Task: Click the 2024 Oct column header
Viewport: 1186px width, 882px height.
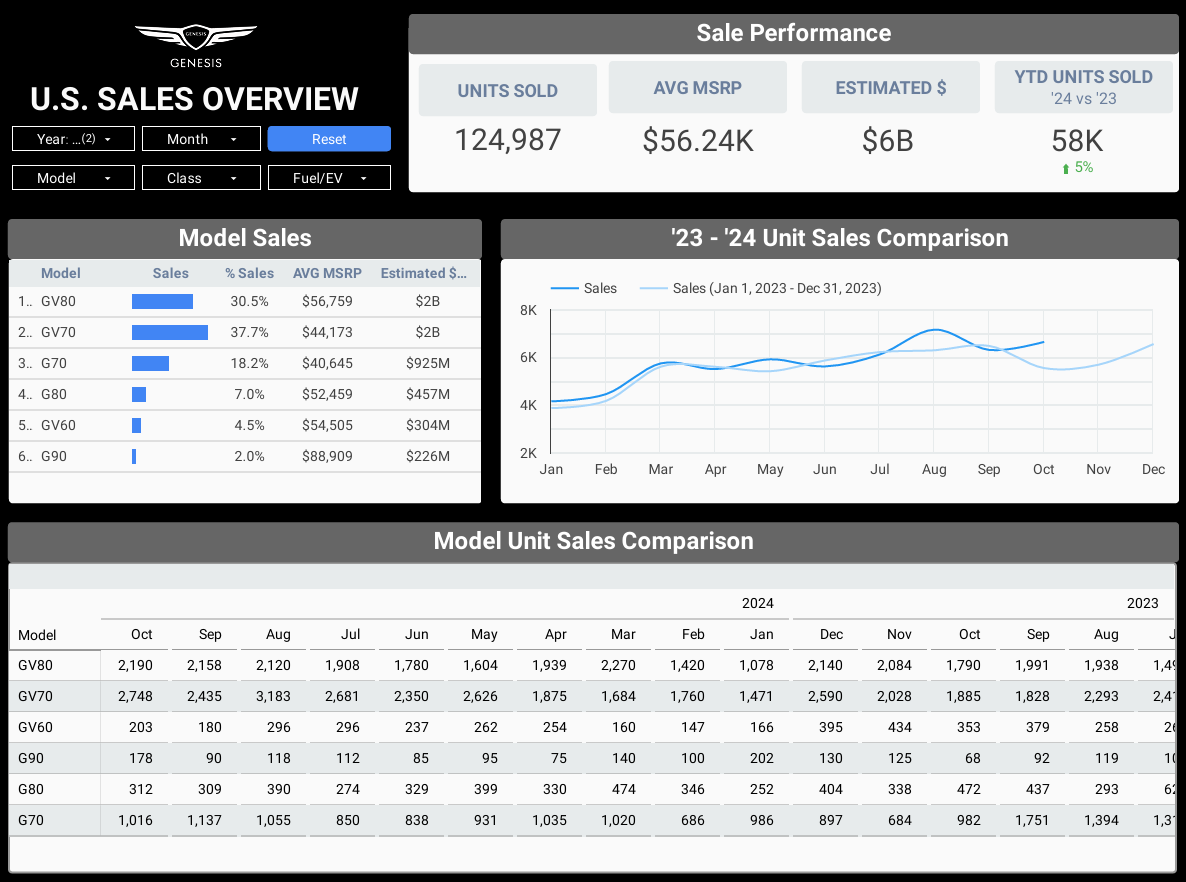Action: [x=141, y=634]
